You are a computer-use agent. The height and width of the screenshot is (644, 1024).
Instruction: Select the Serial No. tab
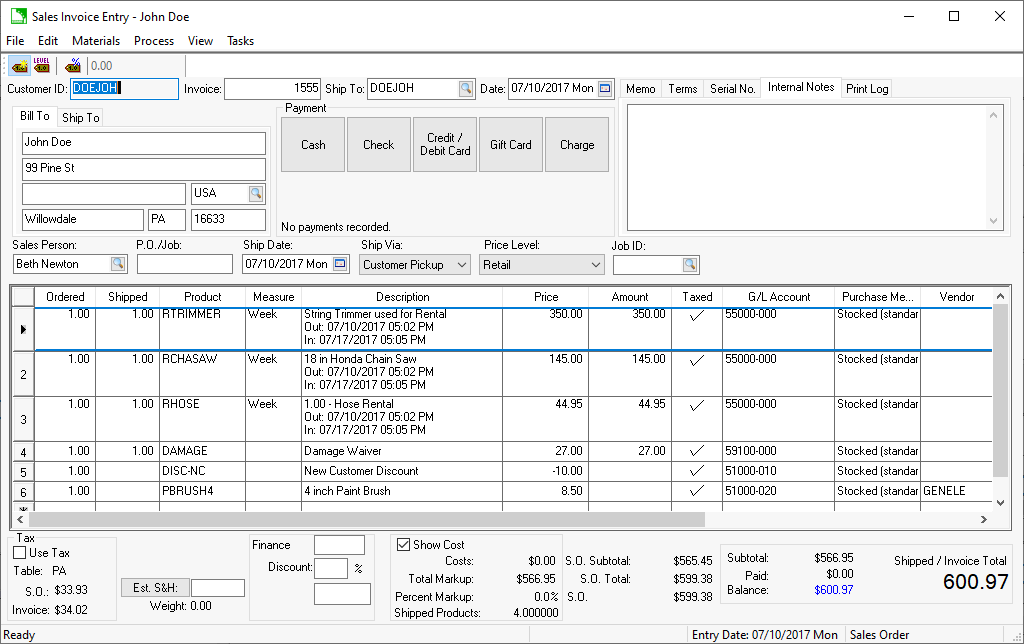(x=732, y=89)
